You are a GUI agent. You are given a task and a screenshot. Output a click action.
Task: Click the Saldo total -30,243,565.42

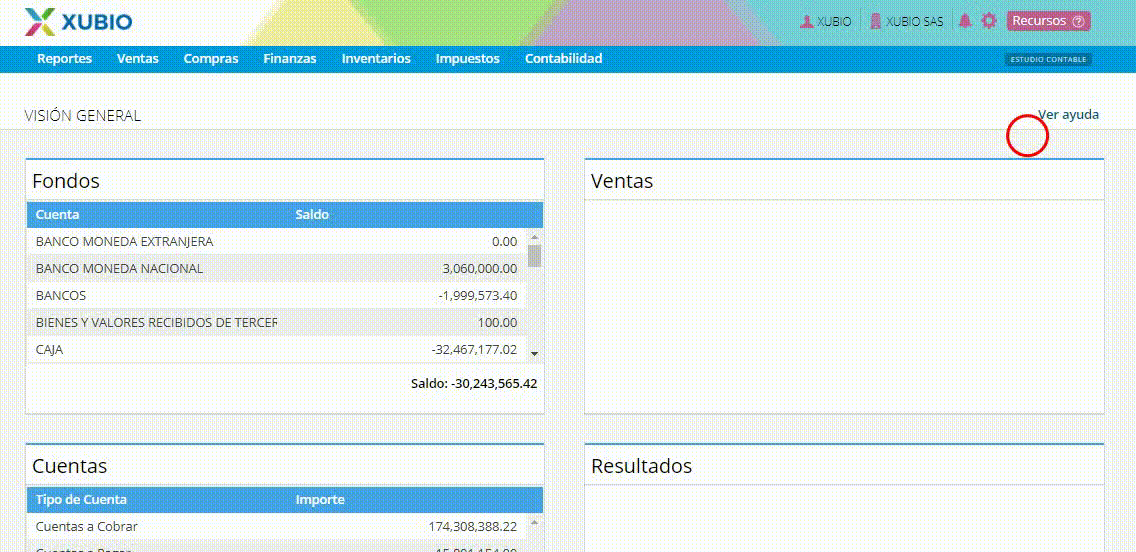474,383
